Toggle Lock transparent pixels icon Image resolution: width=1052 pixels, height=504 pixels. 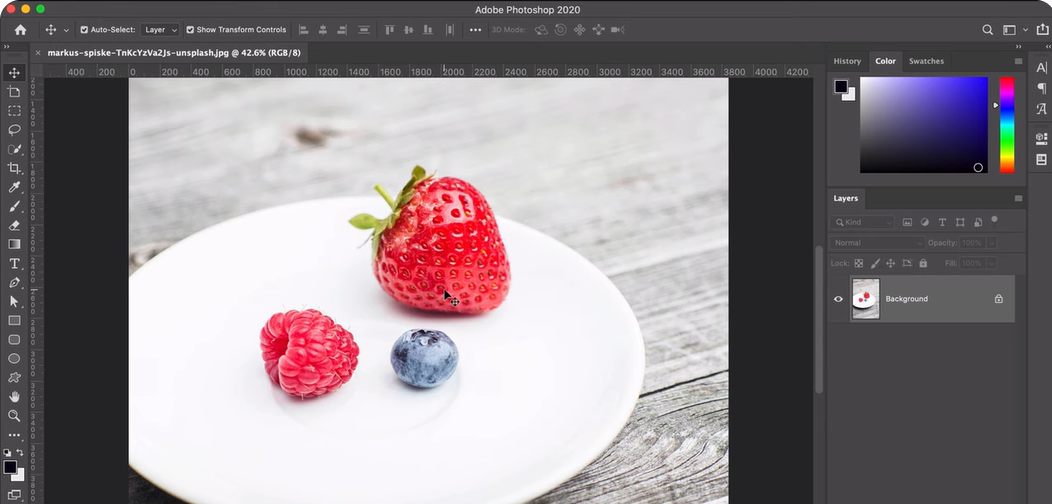click(859, 263)
